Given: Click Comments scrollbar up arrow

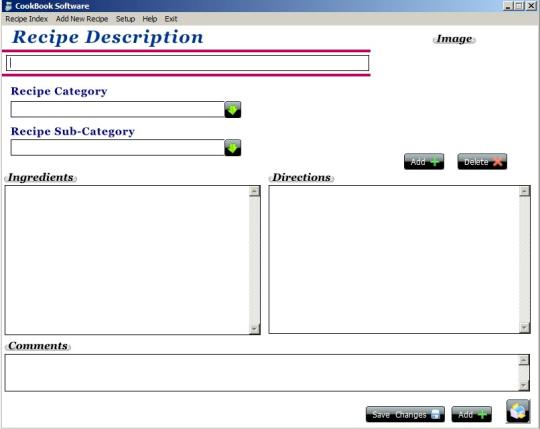Looking at the screenshot, I should coord(524,360).
